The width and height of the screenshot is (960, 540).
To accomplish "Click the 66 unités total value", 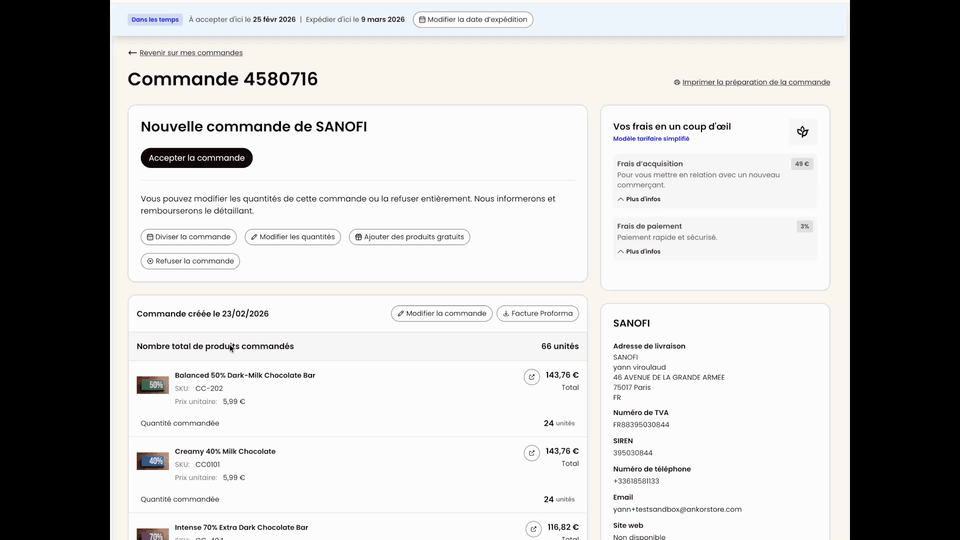I will (560, 347).
